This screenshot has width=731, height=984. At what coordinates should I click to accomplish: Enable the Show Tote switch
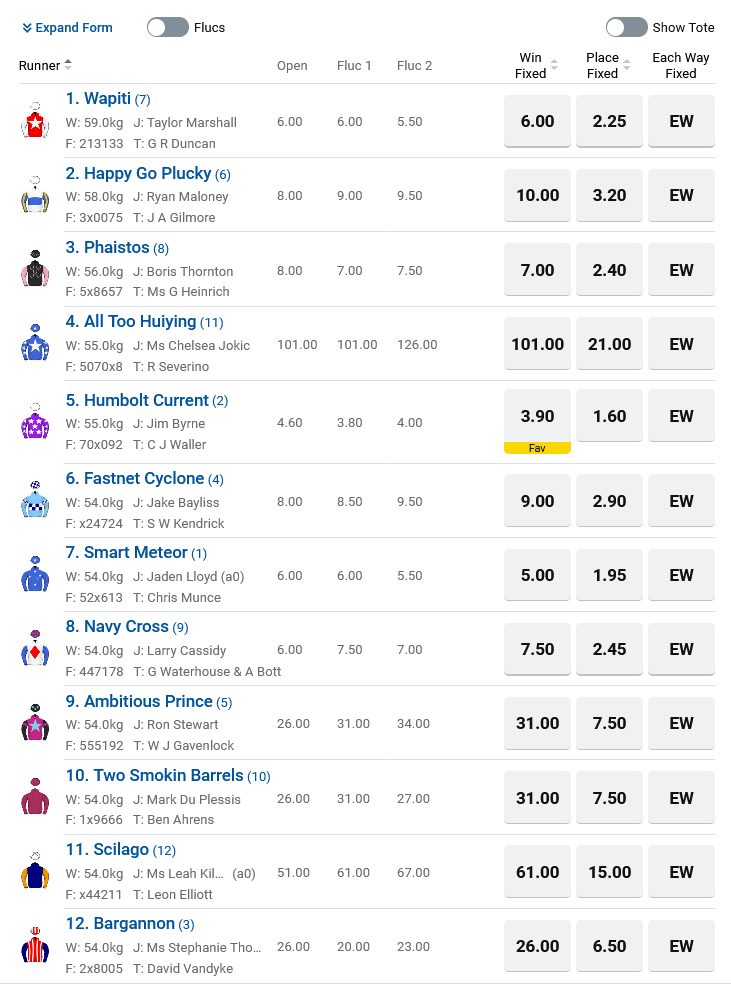coord(626,27)
